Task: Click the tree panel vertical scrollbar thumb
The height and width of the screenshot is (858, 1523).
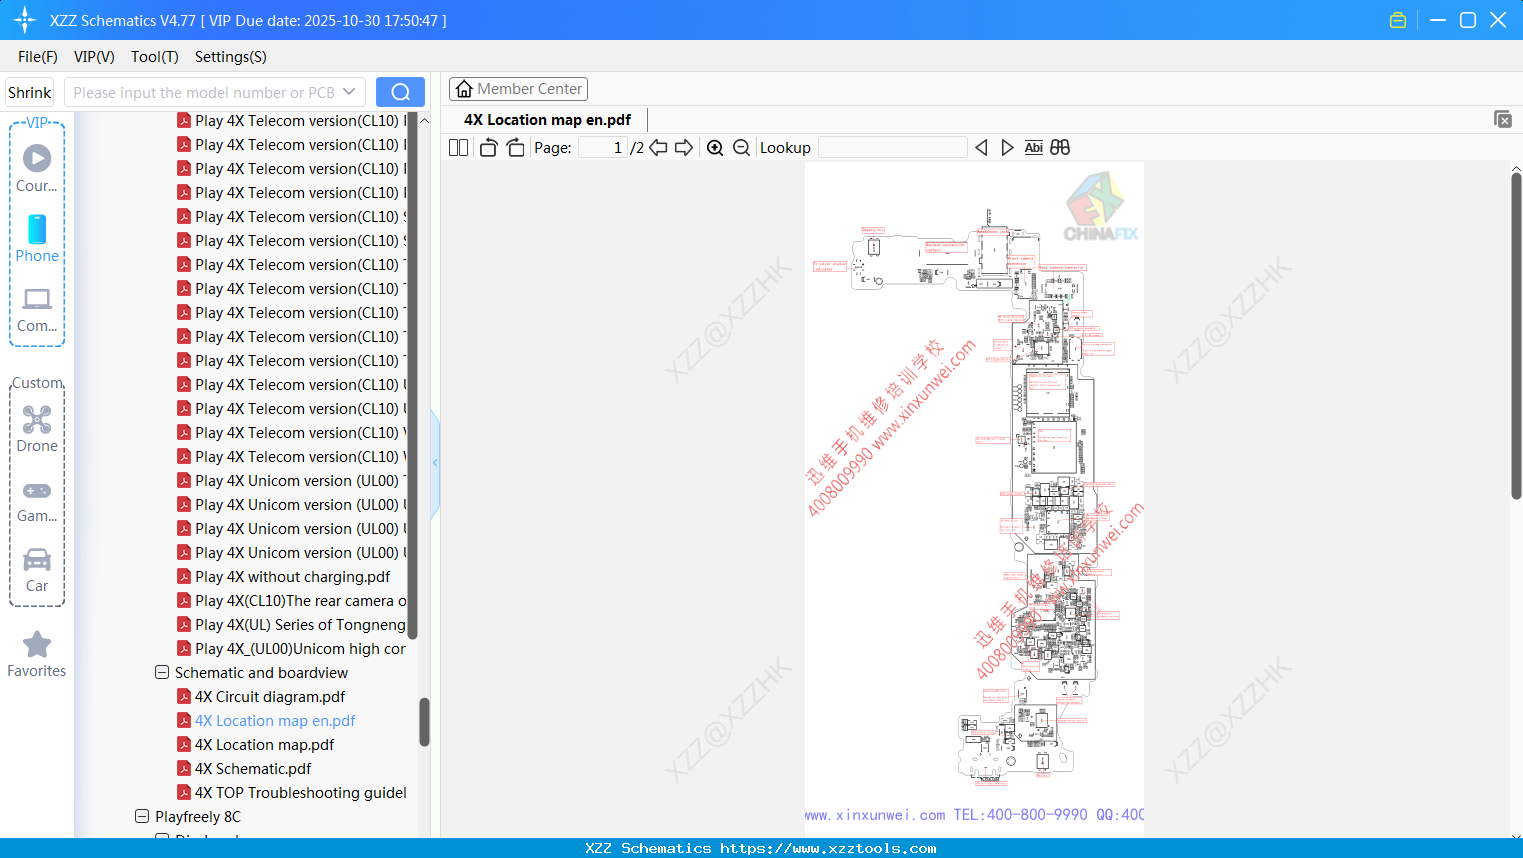Action: coord(424,722)
